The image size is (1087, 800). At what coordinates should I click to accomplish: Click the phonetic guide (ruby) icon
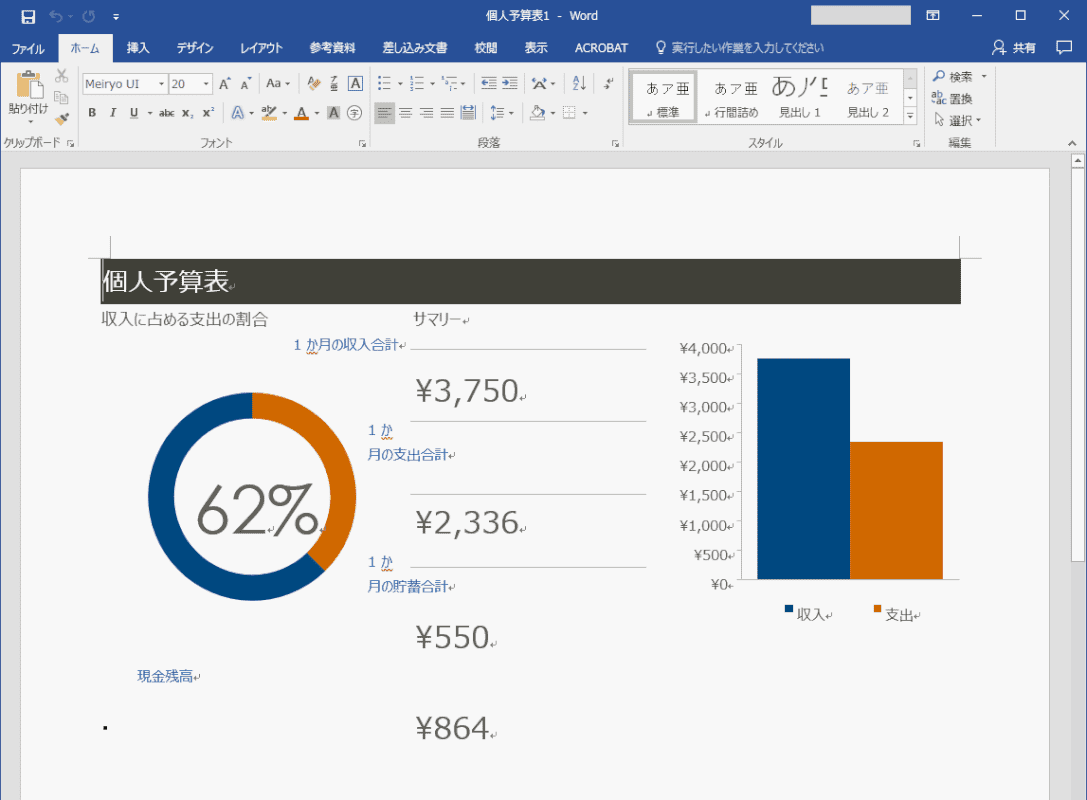[x=334, y=84]
